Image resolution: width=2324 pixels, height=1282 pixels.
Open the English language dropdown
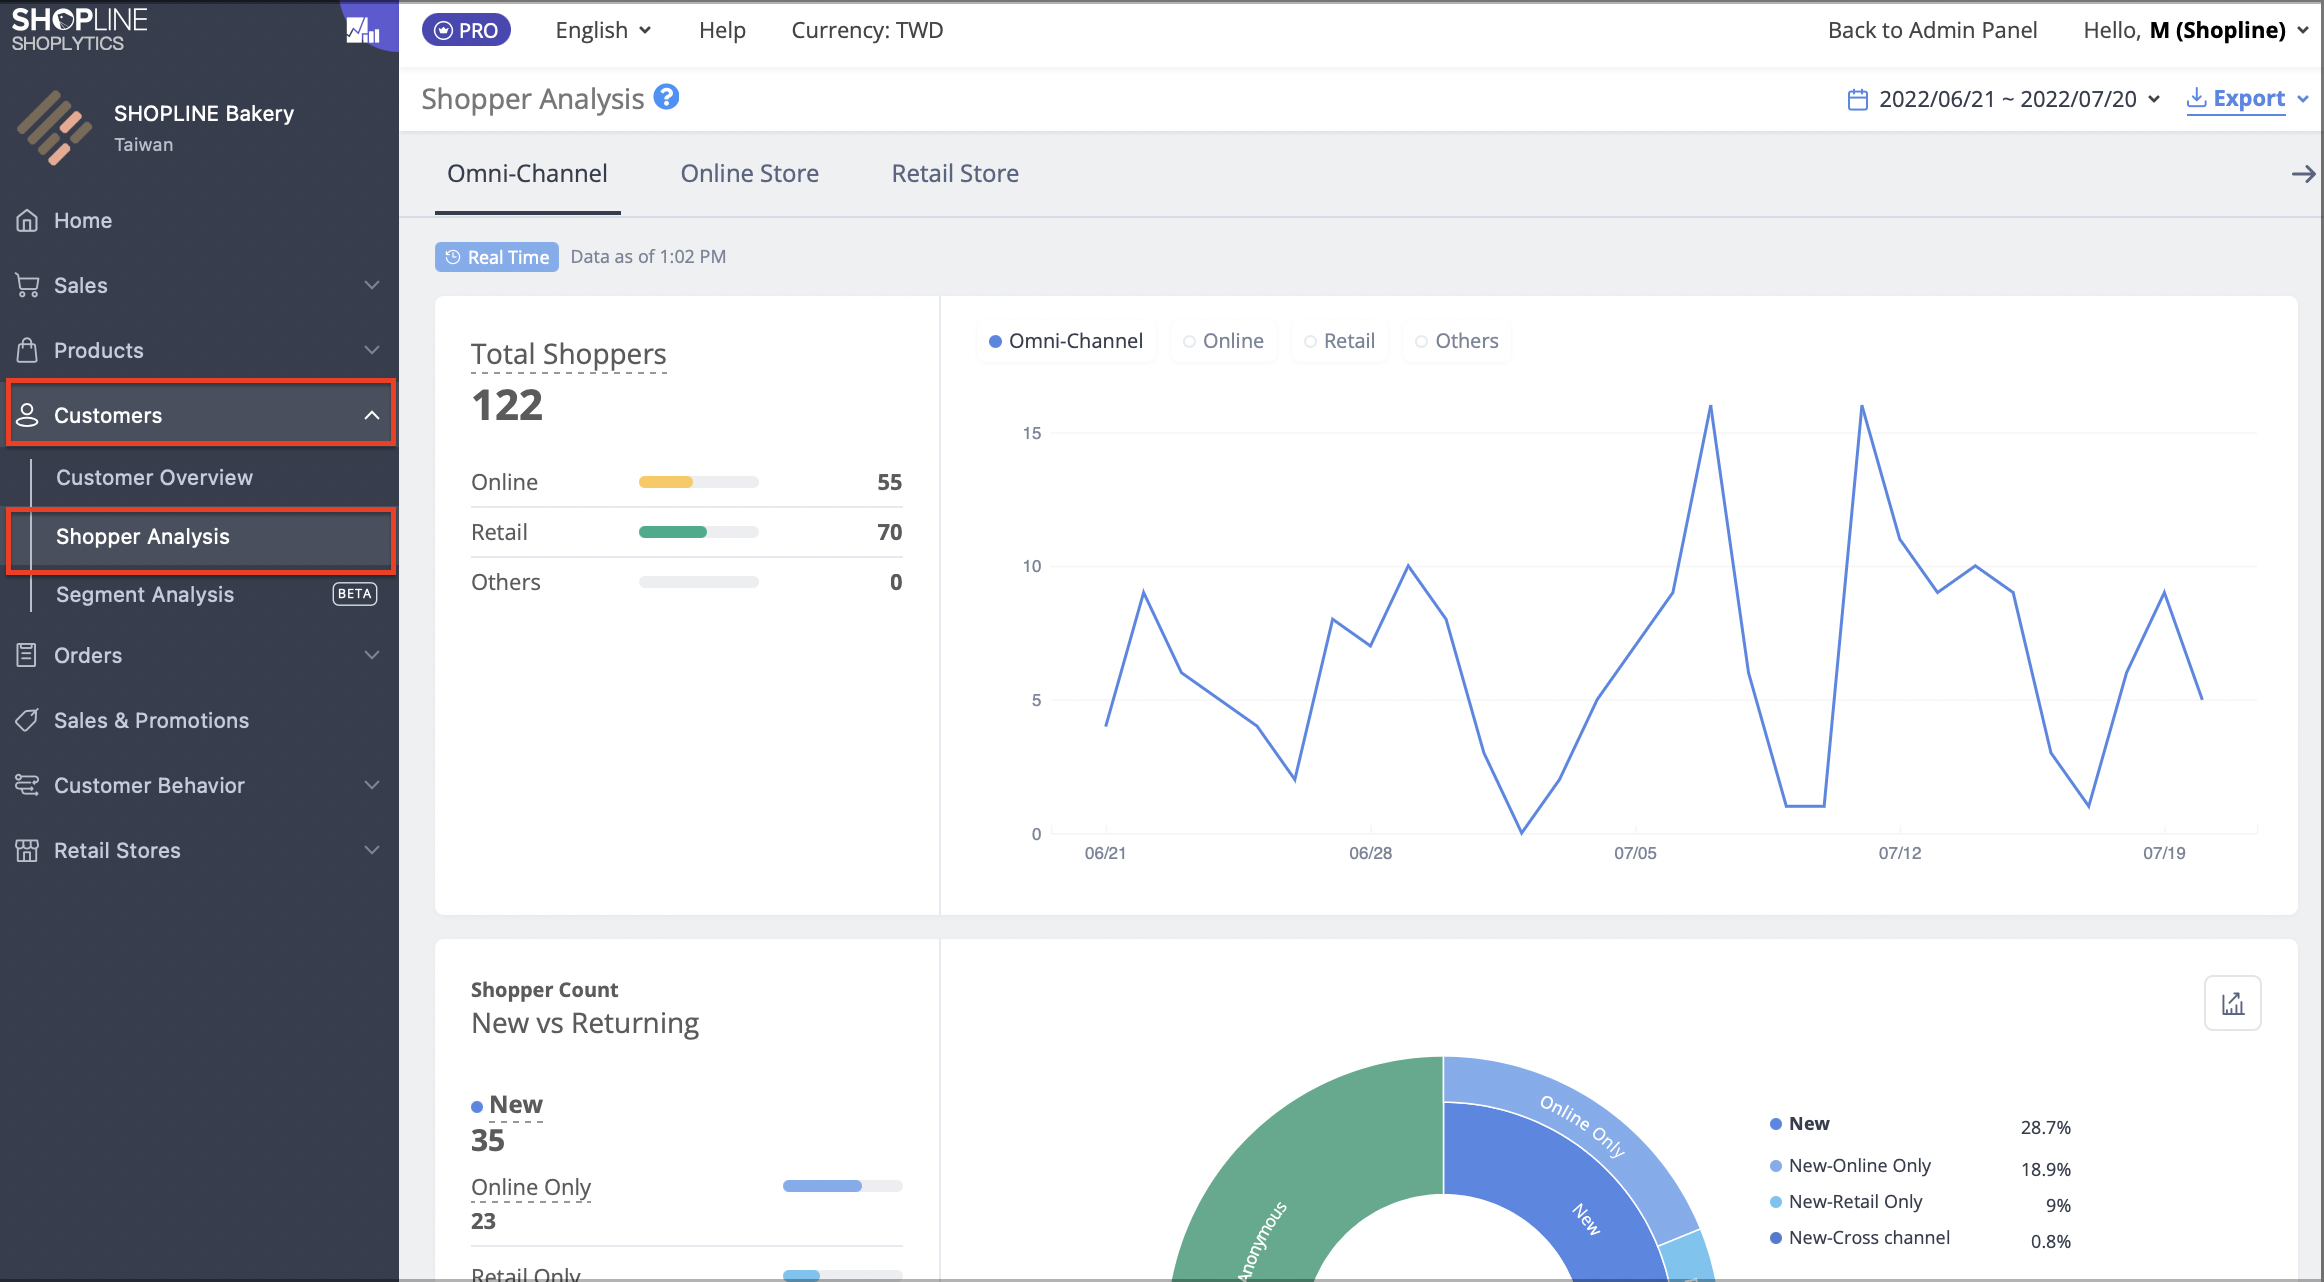point(603,30)
